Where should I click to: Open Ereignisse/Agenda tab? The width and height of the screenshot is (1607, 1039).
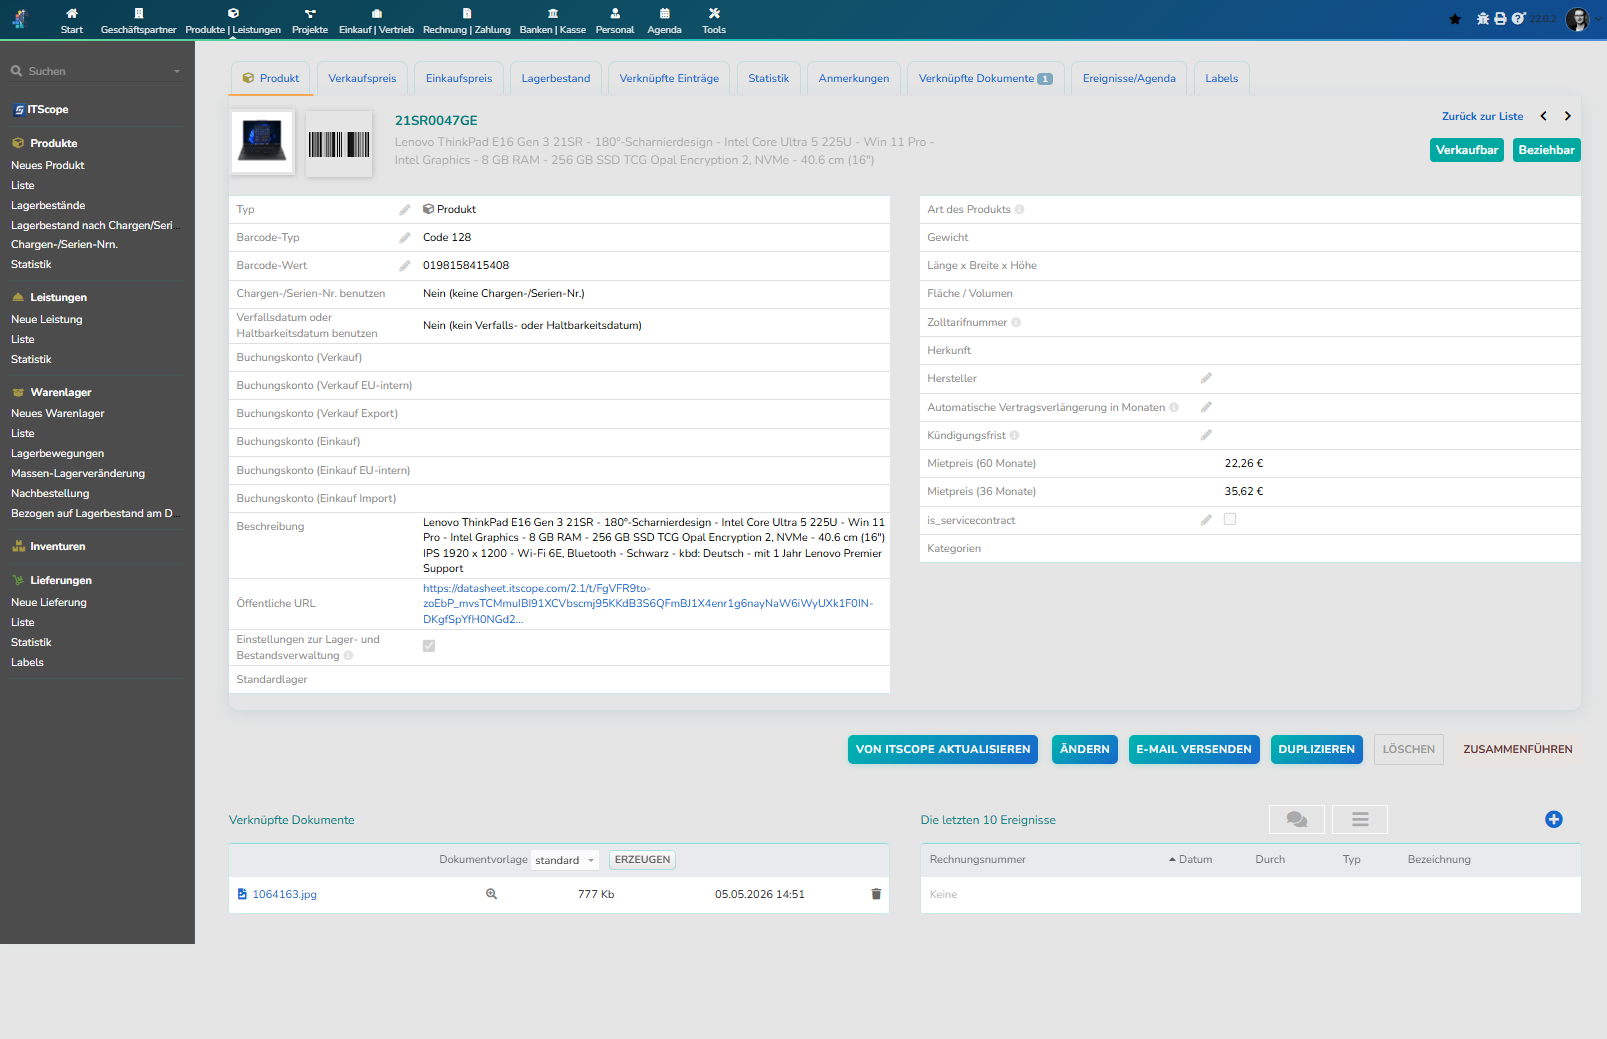[1129, 78]
